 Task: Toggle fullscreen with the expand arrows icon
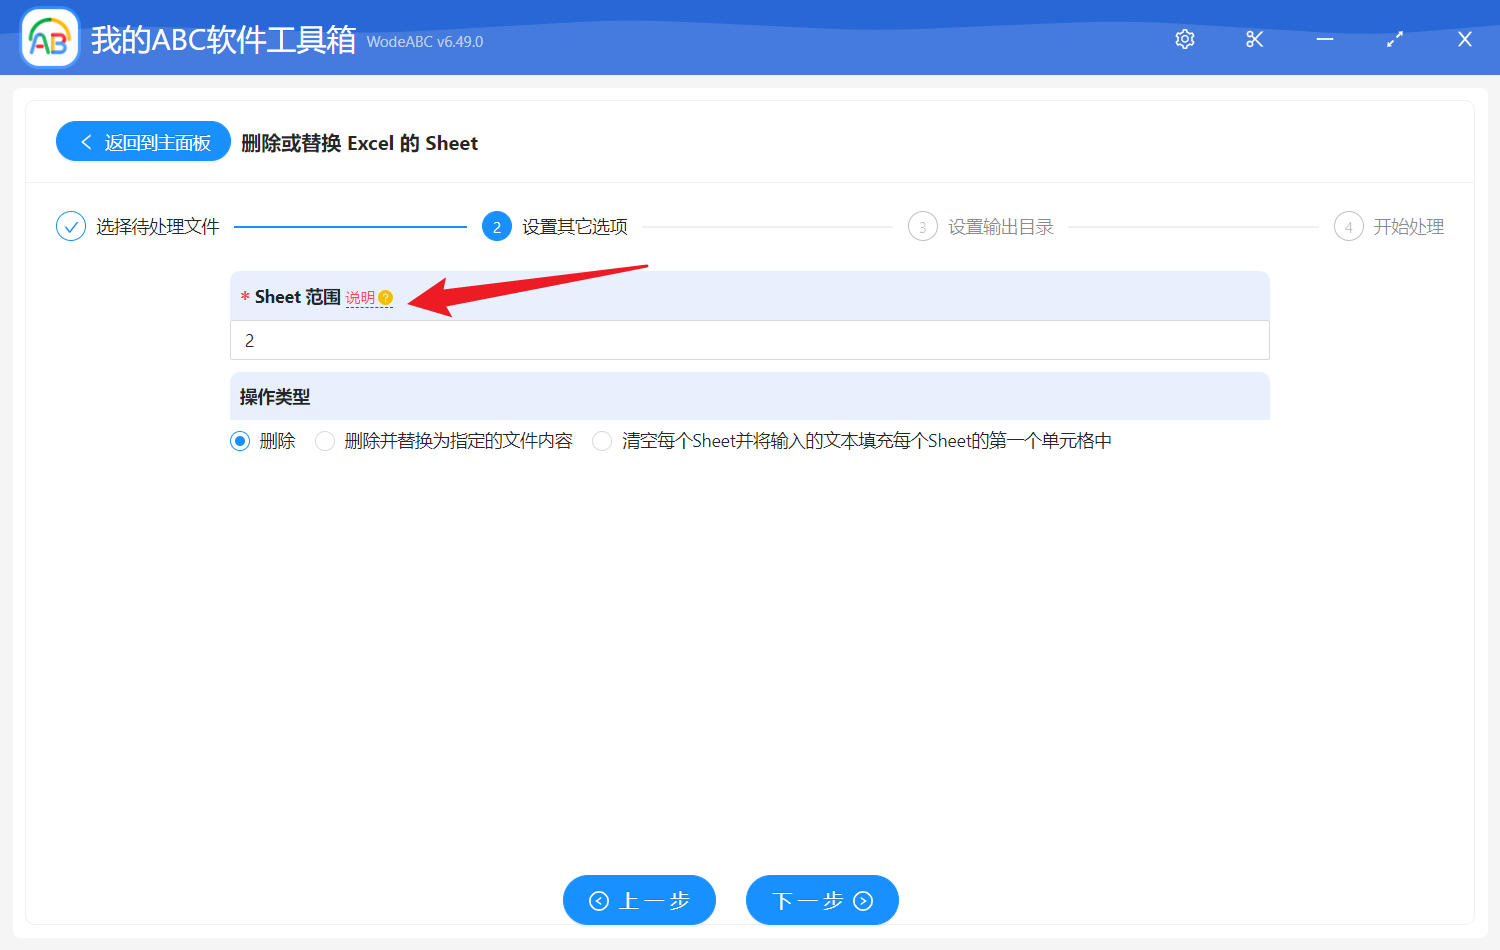pyautogui.click(x=1395, y=39)
